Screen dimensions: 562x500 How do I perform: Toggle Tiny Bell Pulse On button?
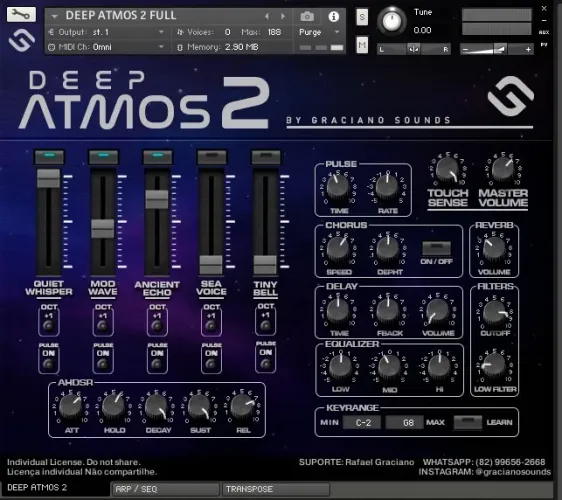[266, 363]
